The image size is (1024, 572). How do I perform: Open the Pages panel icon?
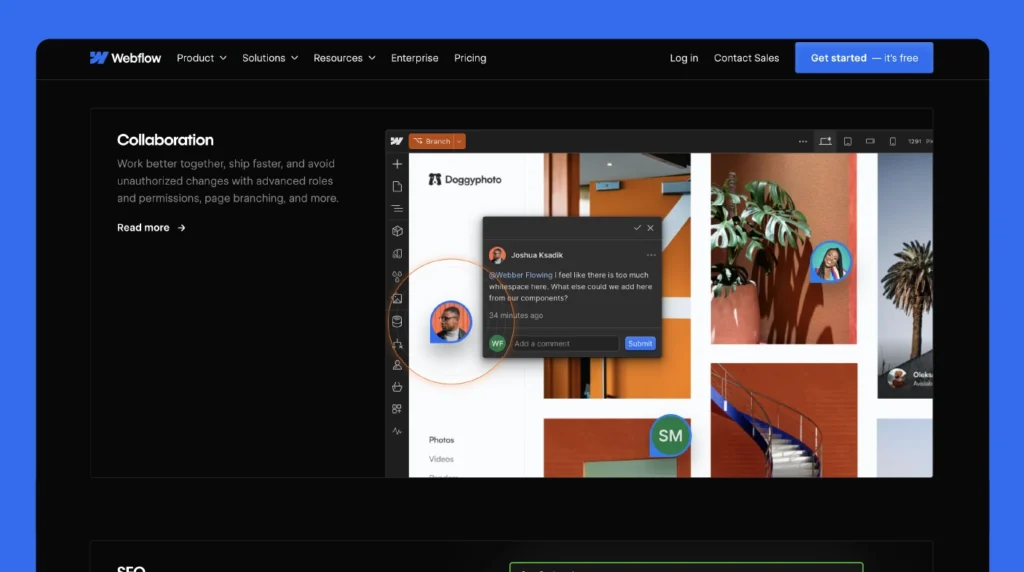tap(397, 187)
